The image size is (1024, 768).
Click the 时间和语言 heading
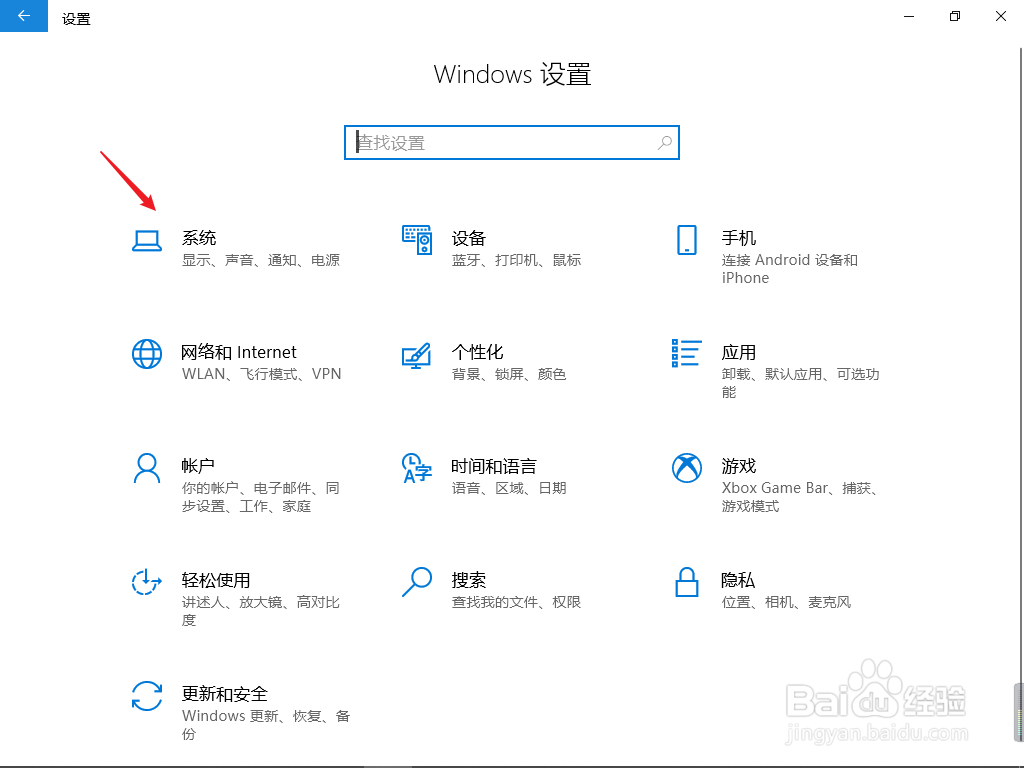494,466
